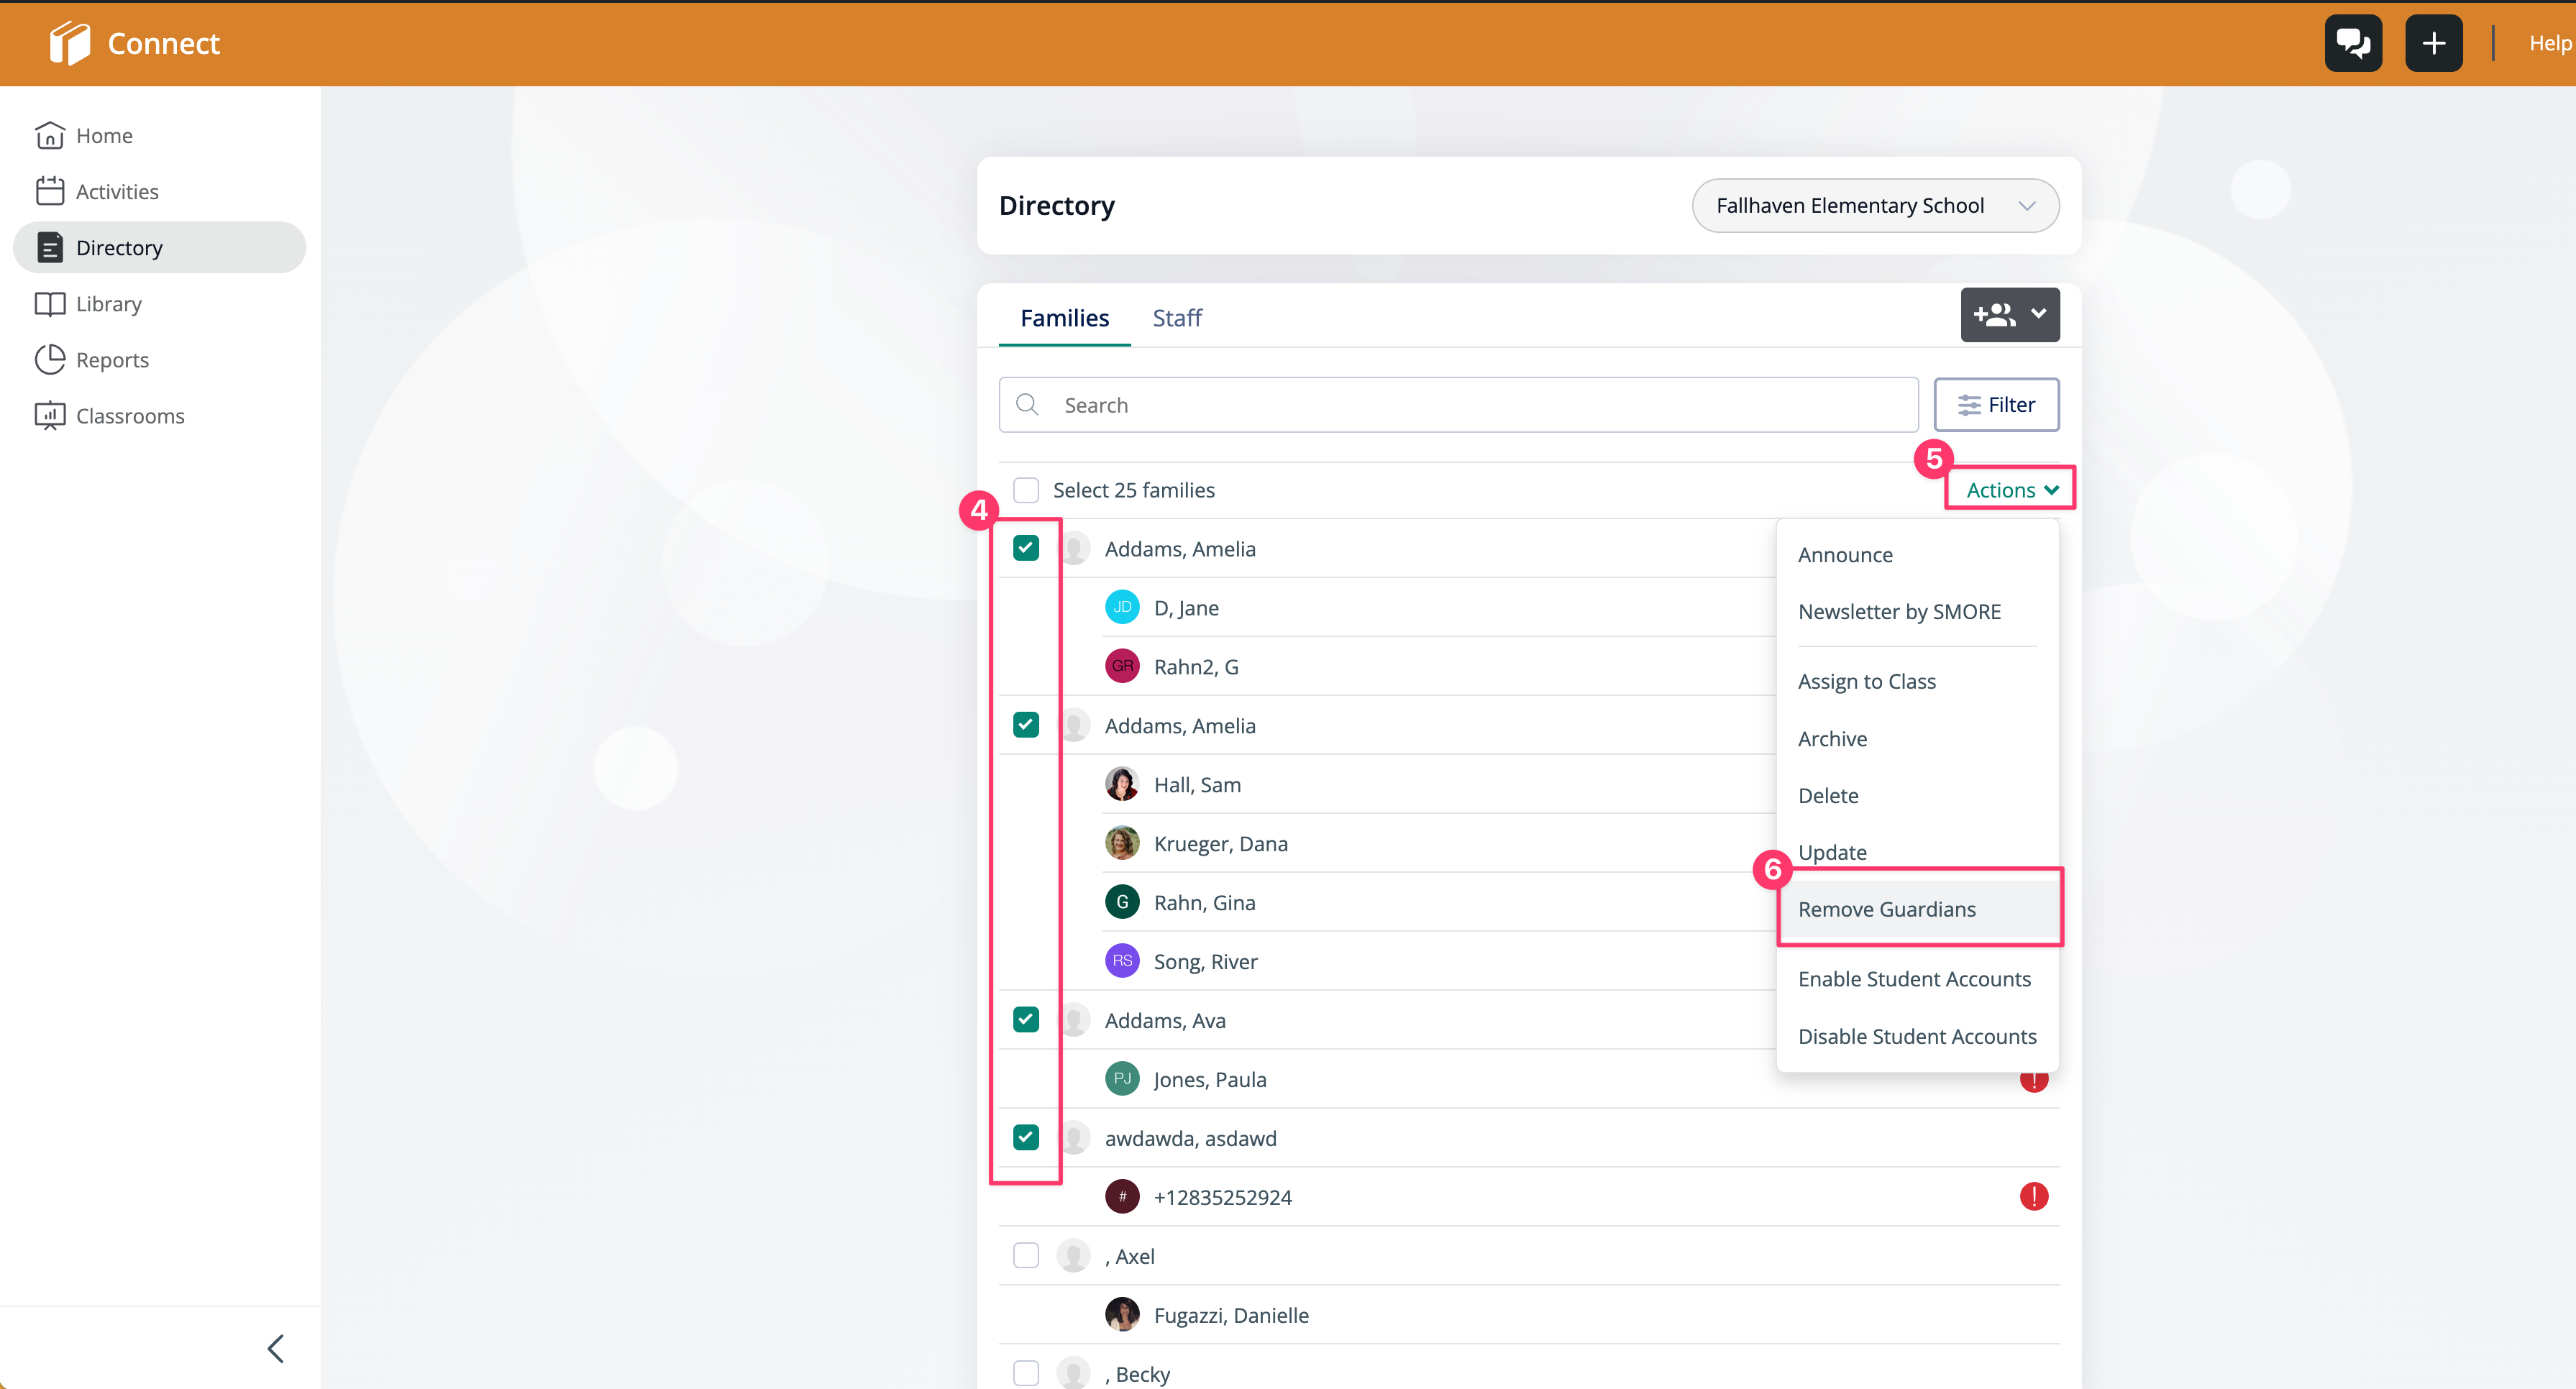
Task: Click the Connect logo icon
Action: tap(69, 43)
